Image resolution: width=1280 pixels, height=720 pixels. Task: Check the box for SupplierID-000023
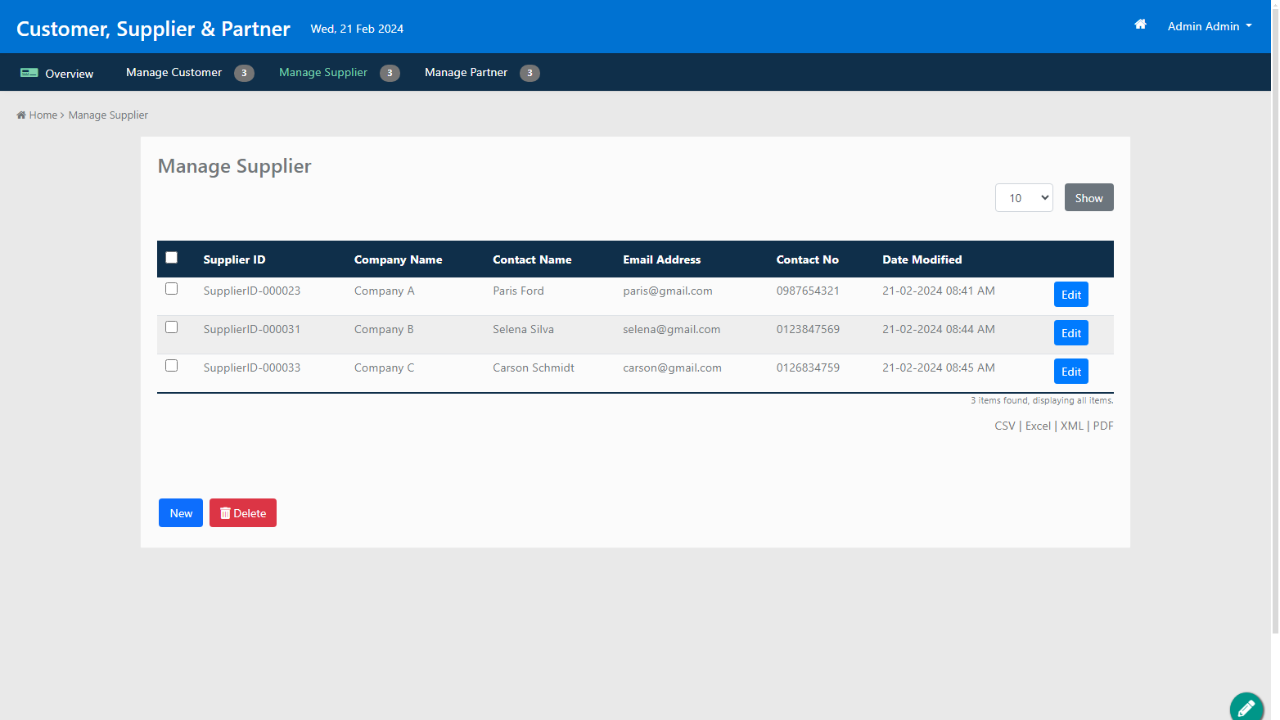pos(171,289)
